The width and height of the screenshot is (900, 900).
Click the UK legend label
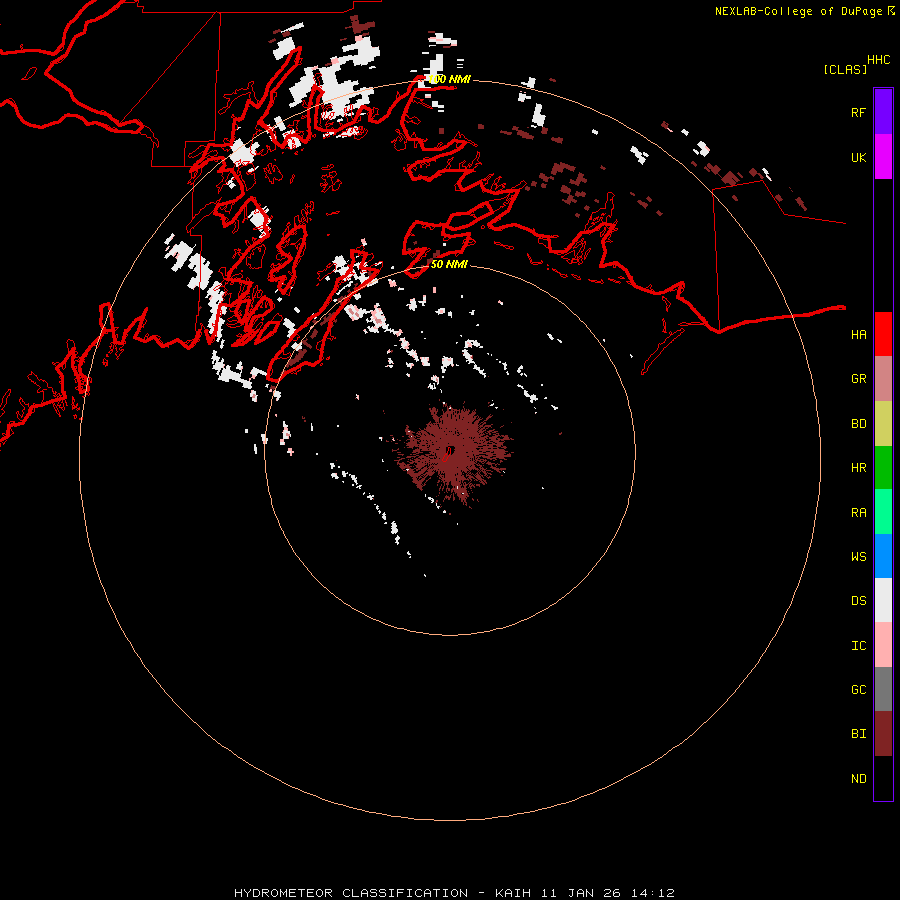(x=858, y=157)
